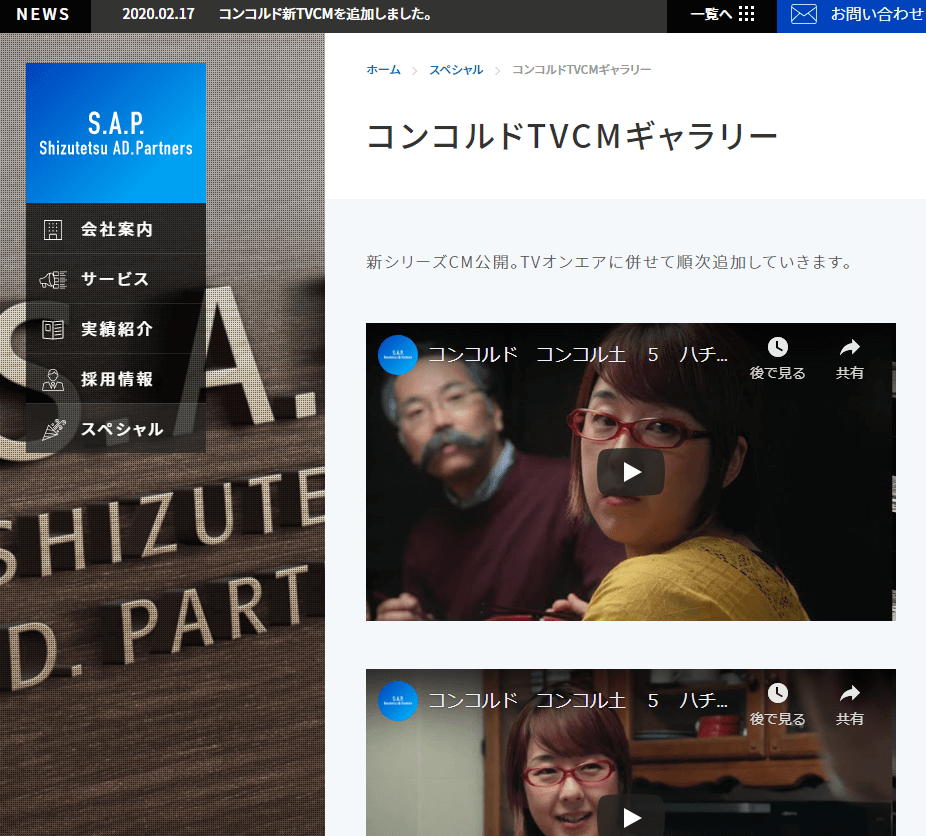Click the 一覧へ news list link
The height and width of the screenshot is (836, 926).
point(722,14)
